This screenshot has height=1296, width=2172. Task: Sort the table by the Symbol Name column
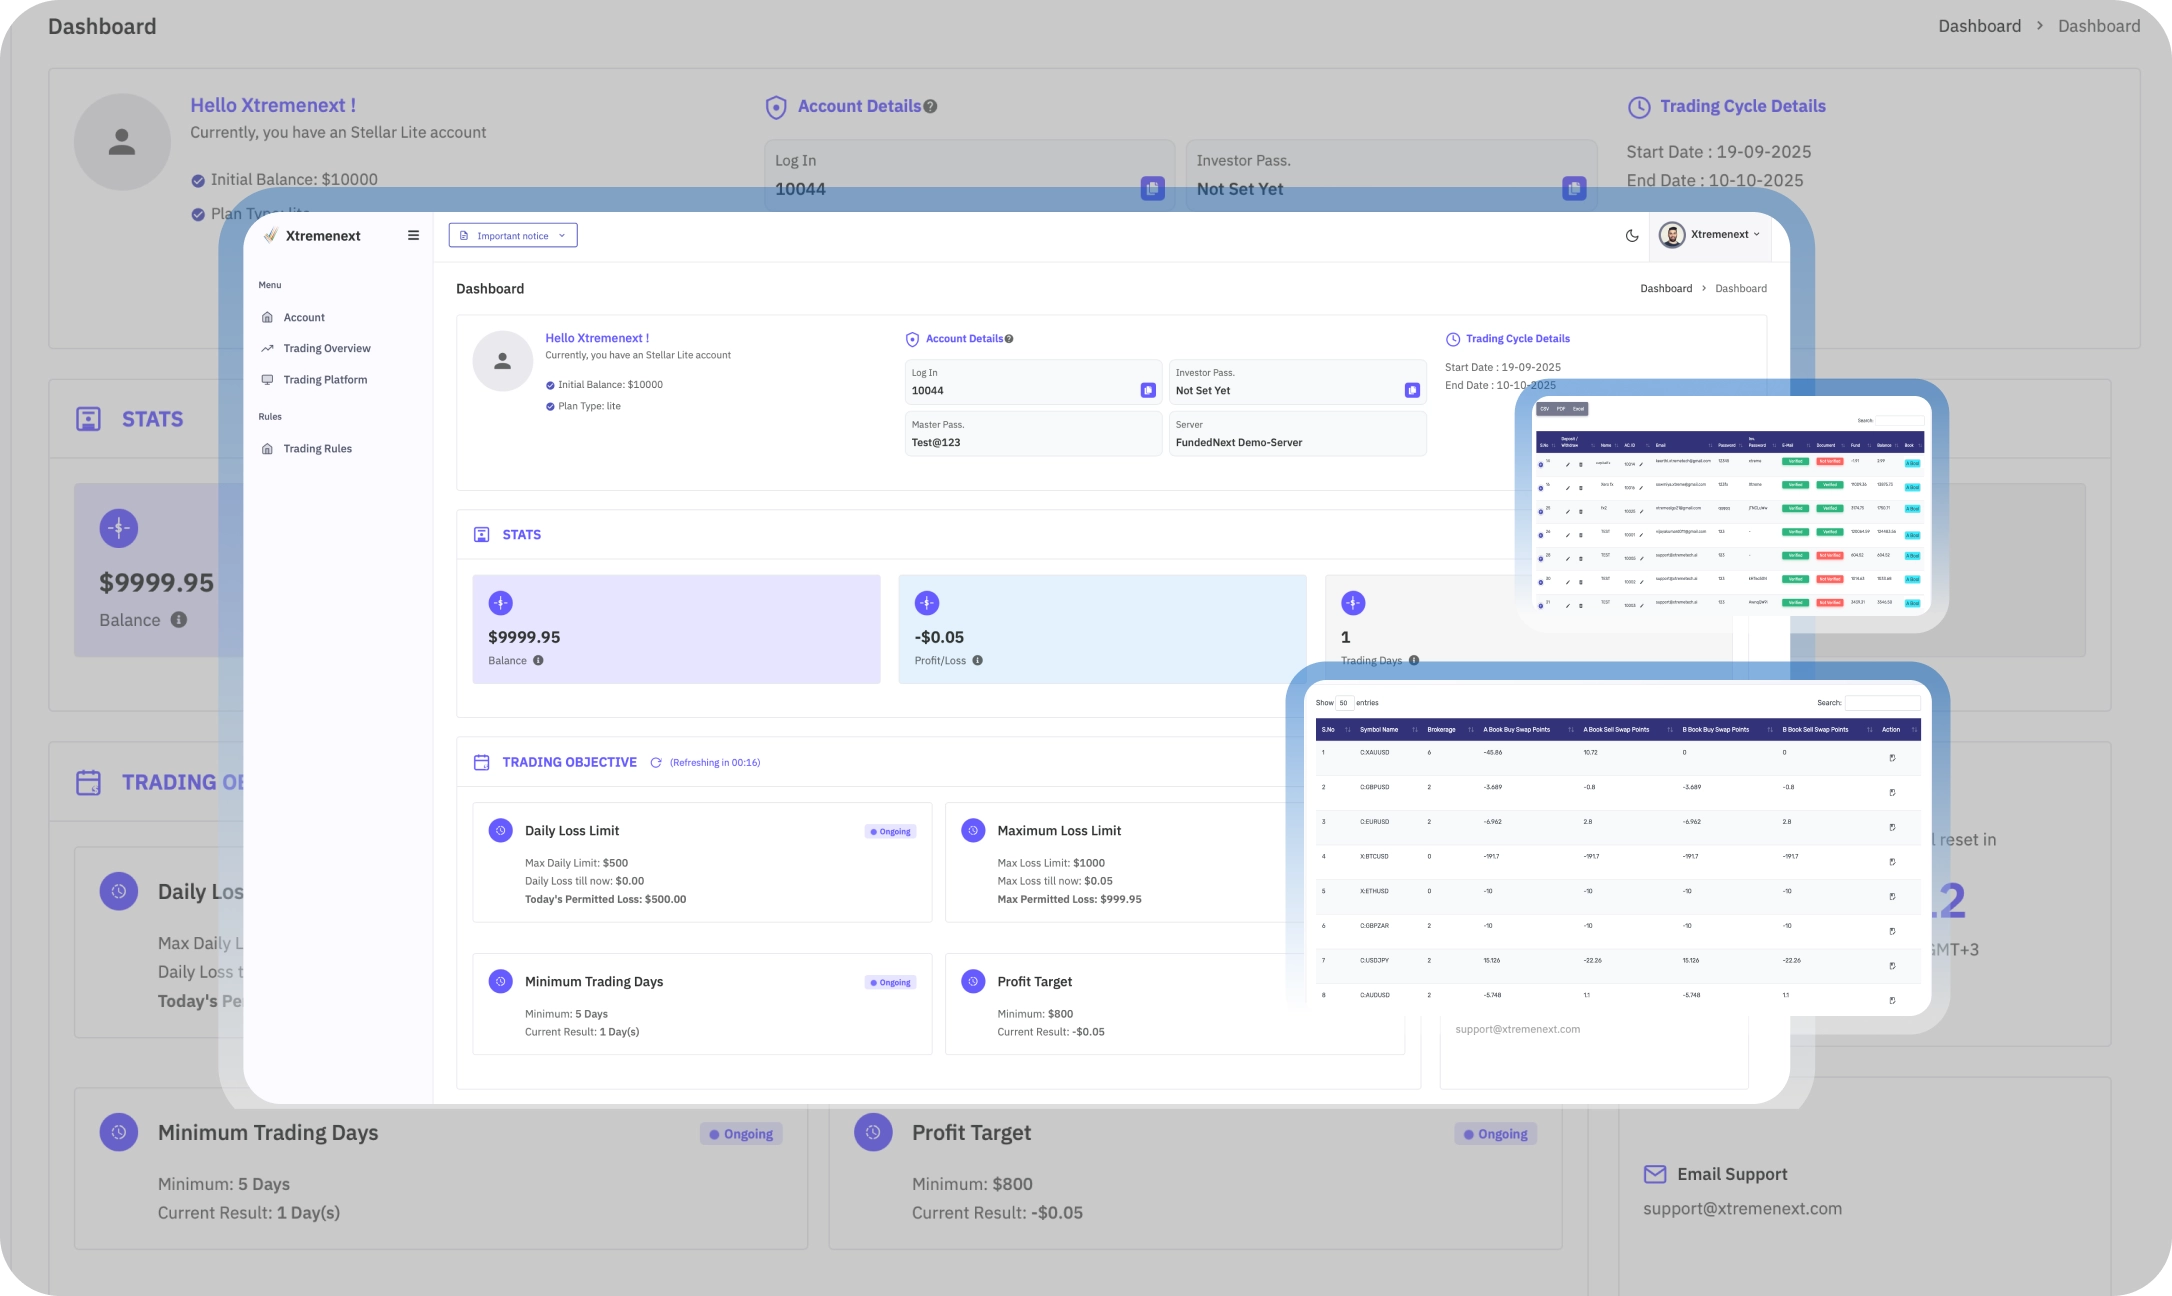[1380, 730]
